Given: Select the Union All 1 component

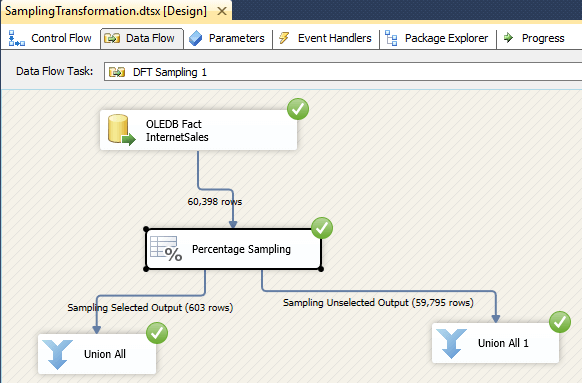Looking at the screenshot, I should [x=495, y=343].
